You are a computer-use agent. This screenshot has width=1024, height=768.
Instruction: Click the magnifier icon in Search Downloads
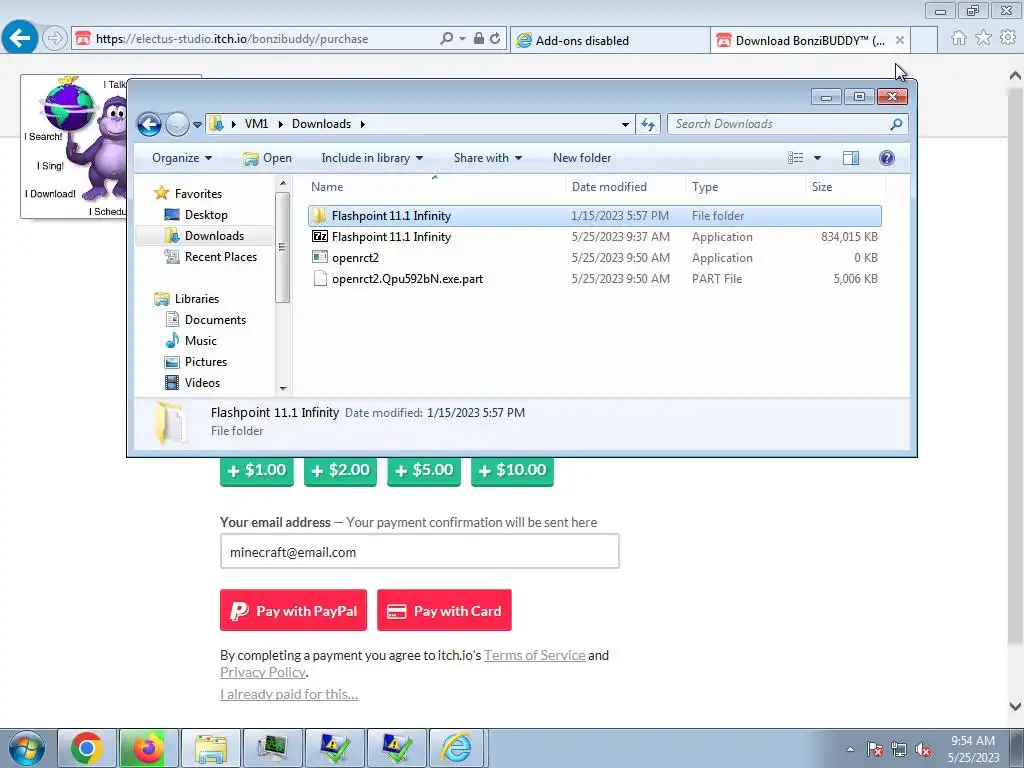pyautogui.click(x=897, y=124)
